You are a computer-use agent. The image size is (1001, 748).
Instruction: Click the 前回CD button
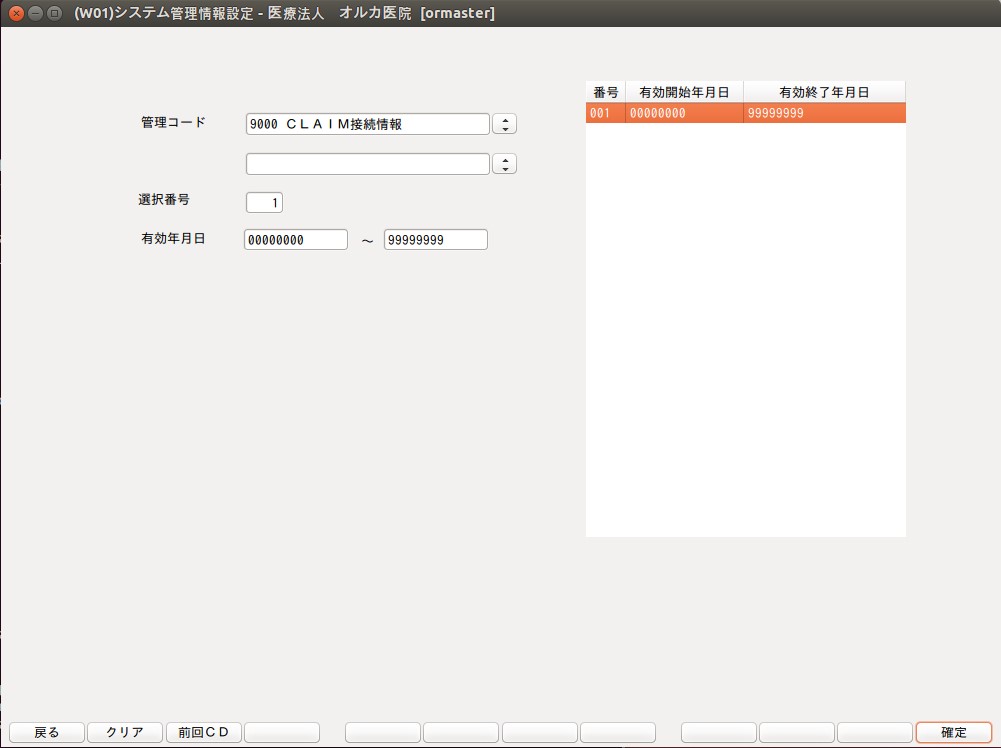click(x=204, y=732)
